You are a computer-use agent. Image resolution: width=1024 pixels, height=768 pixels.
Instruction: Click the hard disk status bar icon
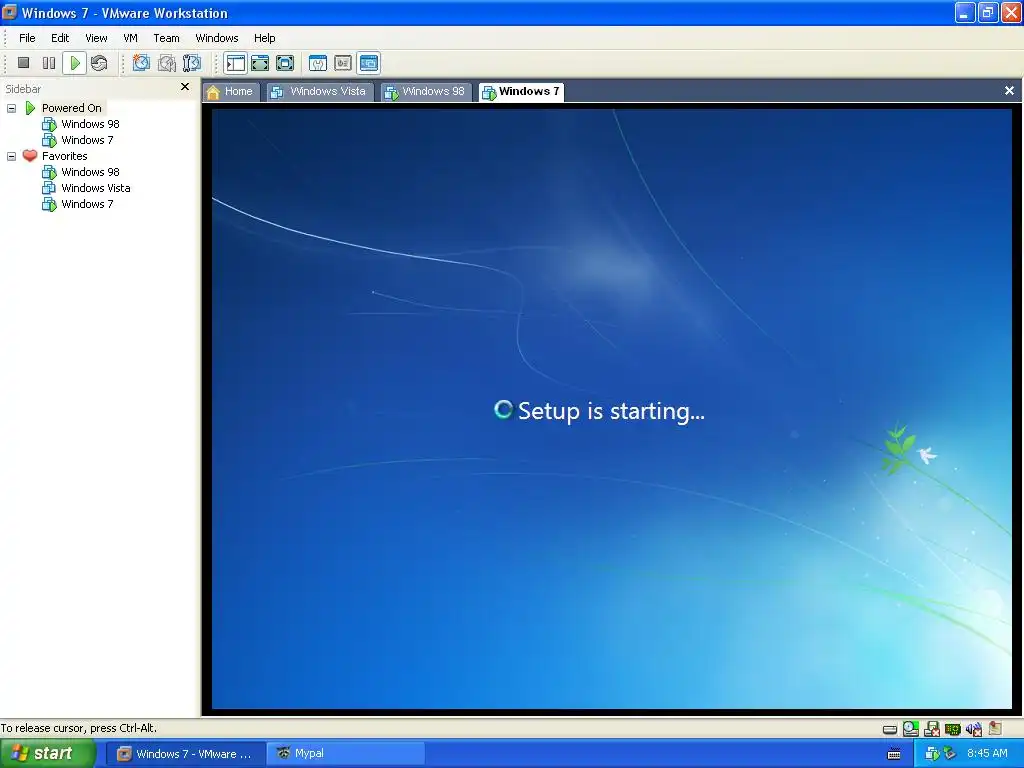click(x=889, y=729)
